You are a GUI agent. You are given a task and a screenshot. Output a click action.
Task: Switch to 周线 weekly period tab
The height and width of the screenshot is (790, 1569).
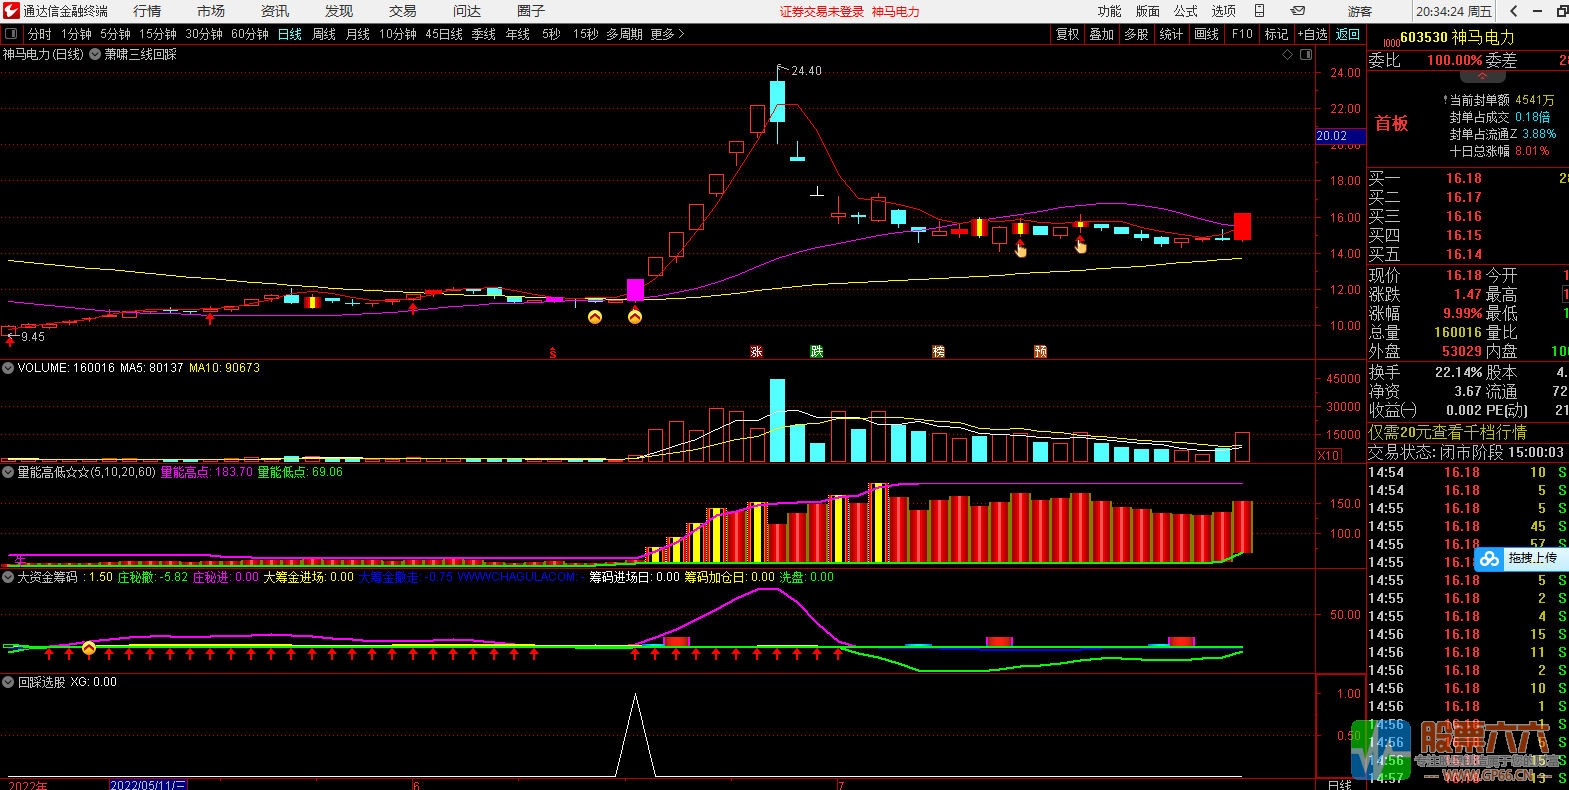[324, 34]
